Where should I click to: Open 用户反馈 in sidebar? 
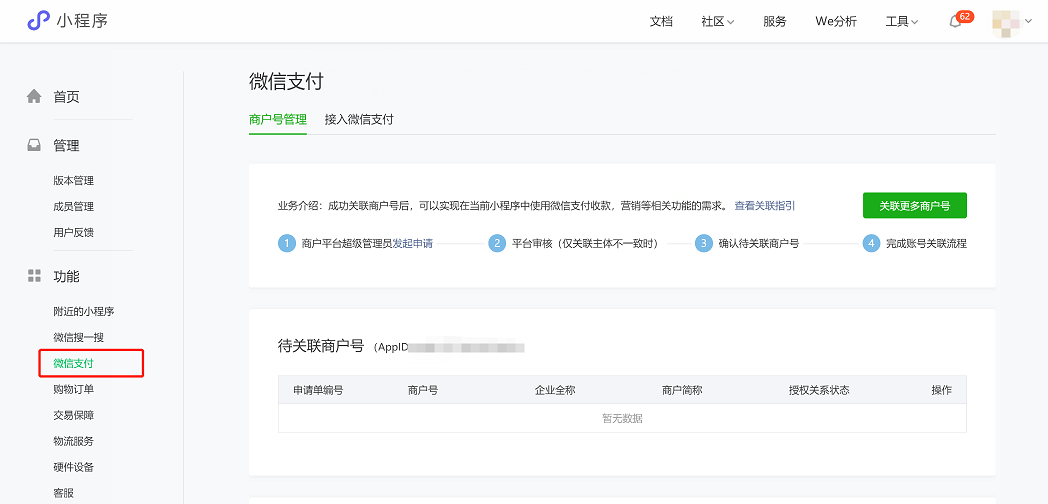74,232
